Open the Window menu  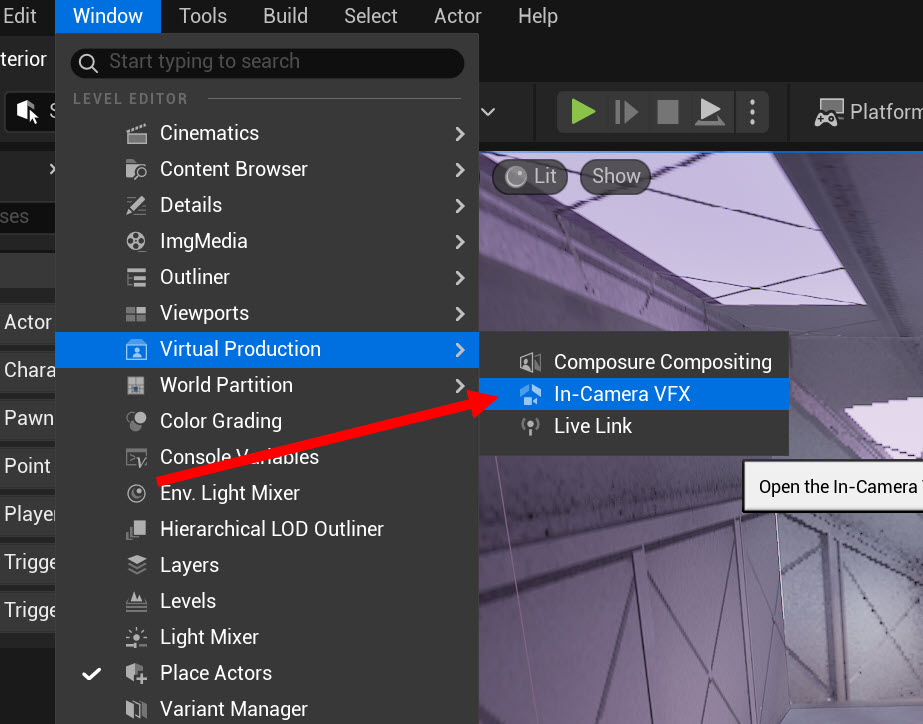pos(108,16)
